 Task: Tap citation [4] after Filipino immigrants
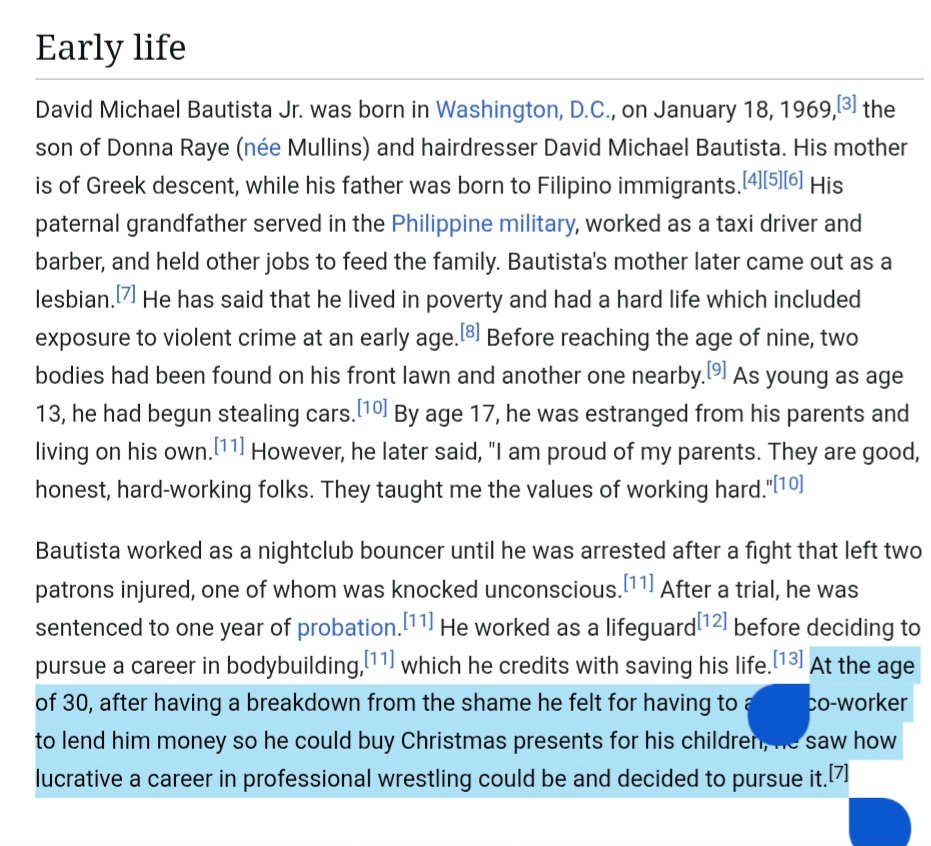coord(752,179)
